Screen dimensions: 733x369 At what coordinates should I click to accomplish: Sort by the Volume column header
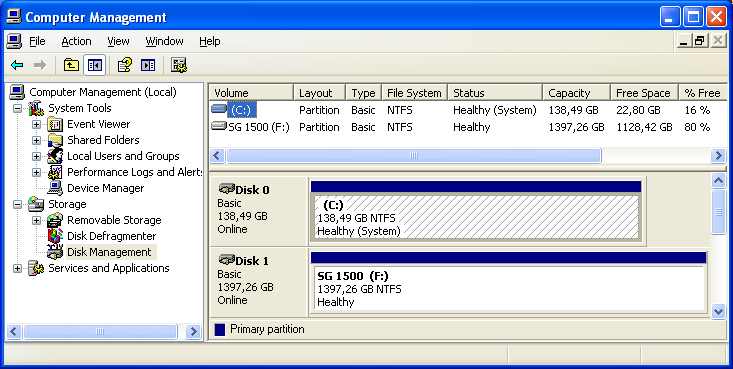click(252, 93)
